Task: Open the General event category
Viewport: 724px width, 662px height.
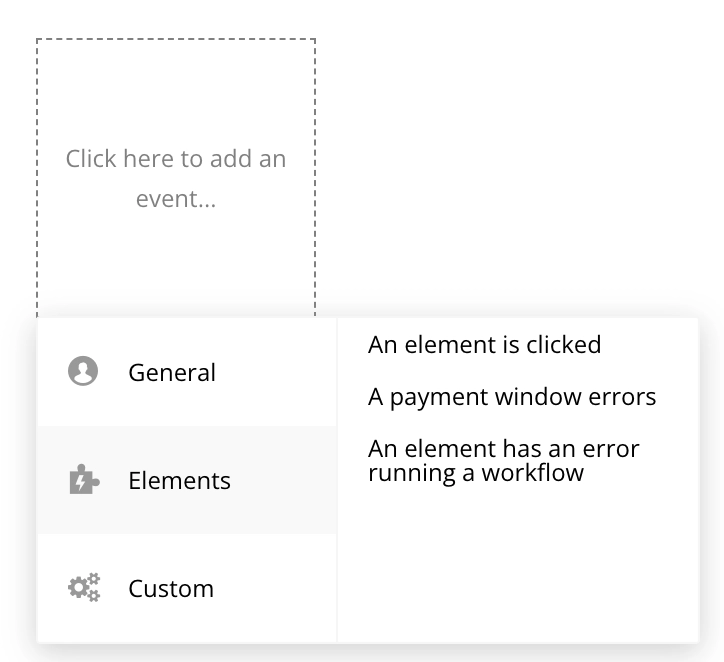Action: pyautogui.click(x=171, y=372)
